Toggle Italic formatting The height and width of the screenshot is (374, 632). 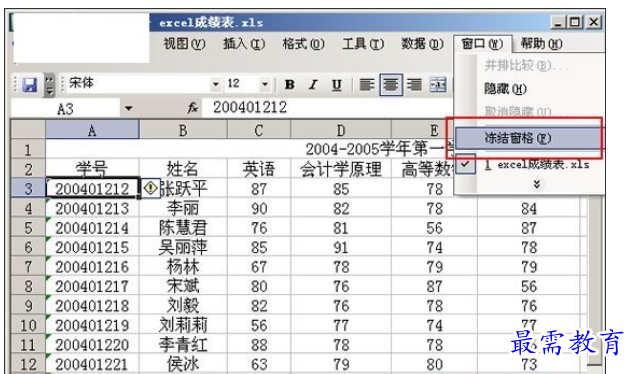(313, 85)
